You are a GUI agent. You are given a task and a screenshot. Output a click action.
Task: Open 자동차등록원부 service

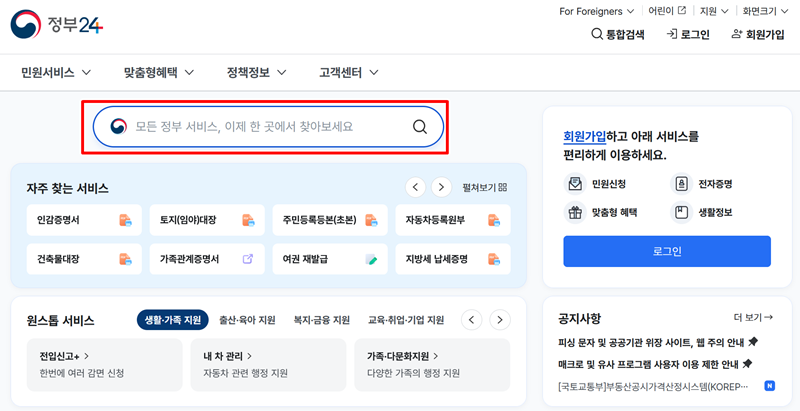(453, 220)
